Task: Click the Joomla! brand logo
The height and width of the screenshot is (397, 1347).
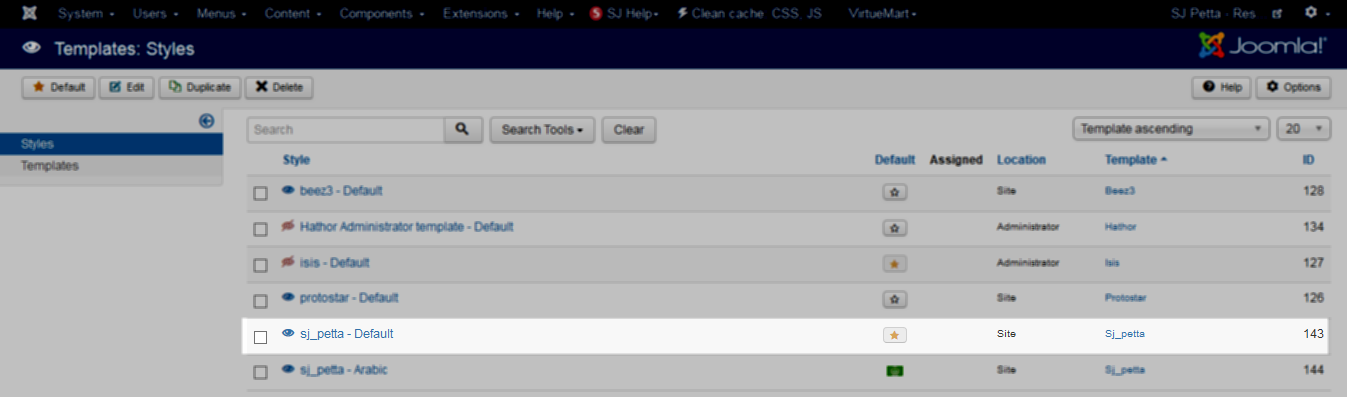Action: click(x=1262, y=46)
